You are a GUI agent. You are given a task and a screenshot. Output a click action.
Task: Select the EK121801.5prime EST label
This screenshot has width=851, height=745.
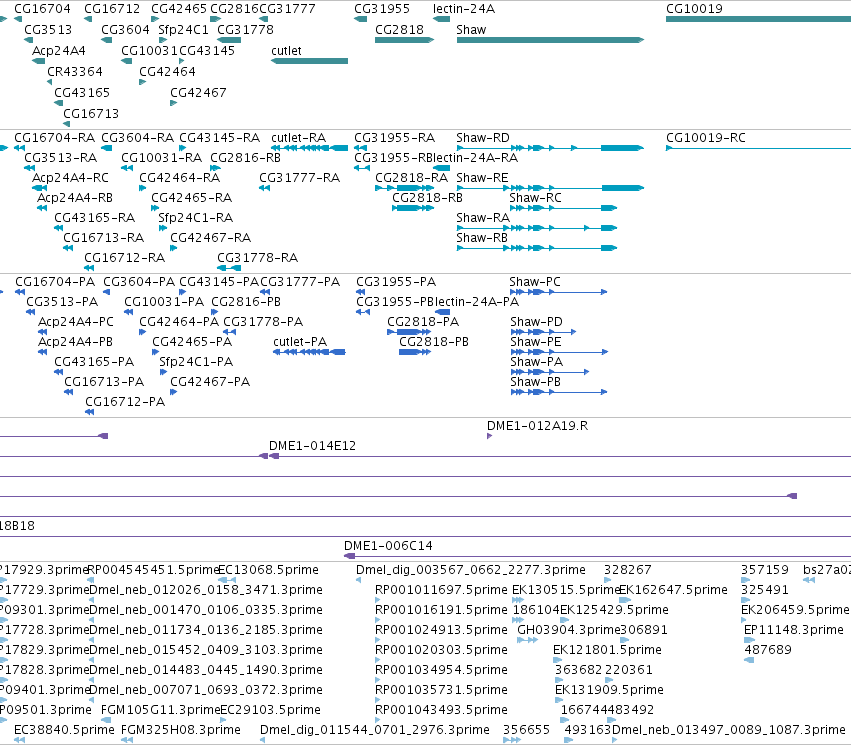tap(607, 650)
